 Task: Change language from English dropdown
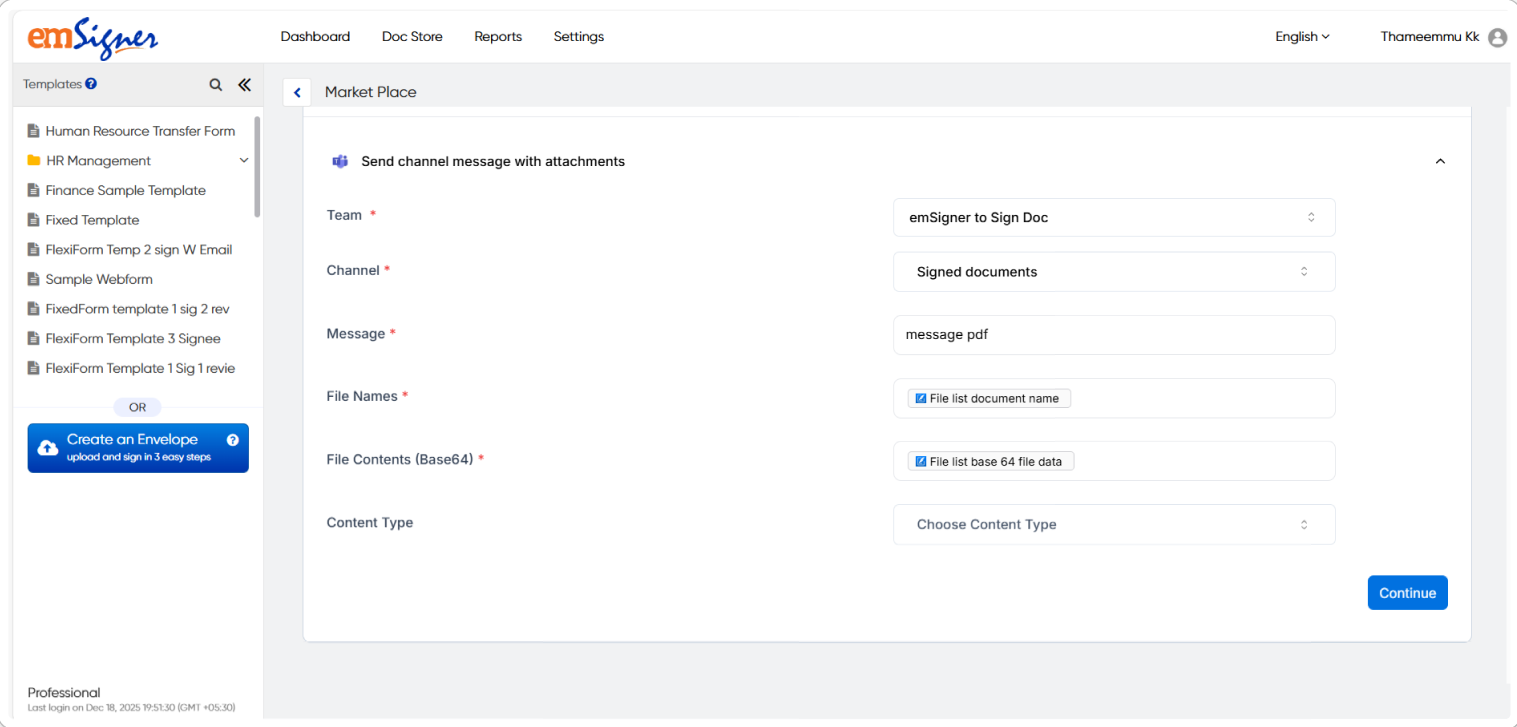coord(1302,37)
